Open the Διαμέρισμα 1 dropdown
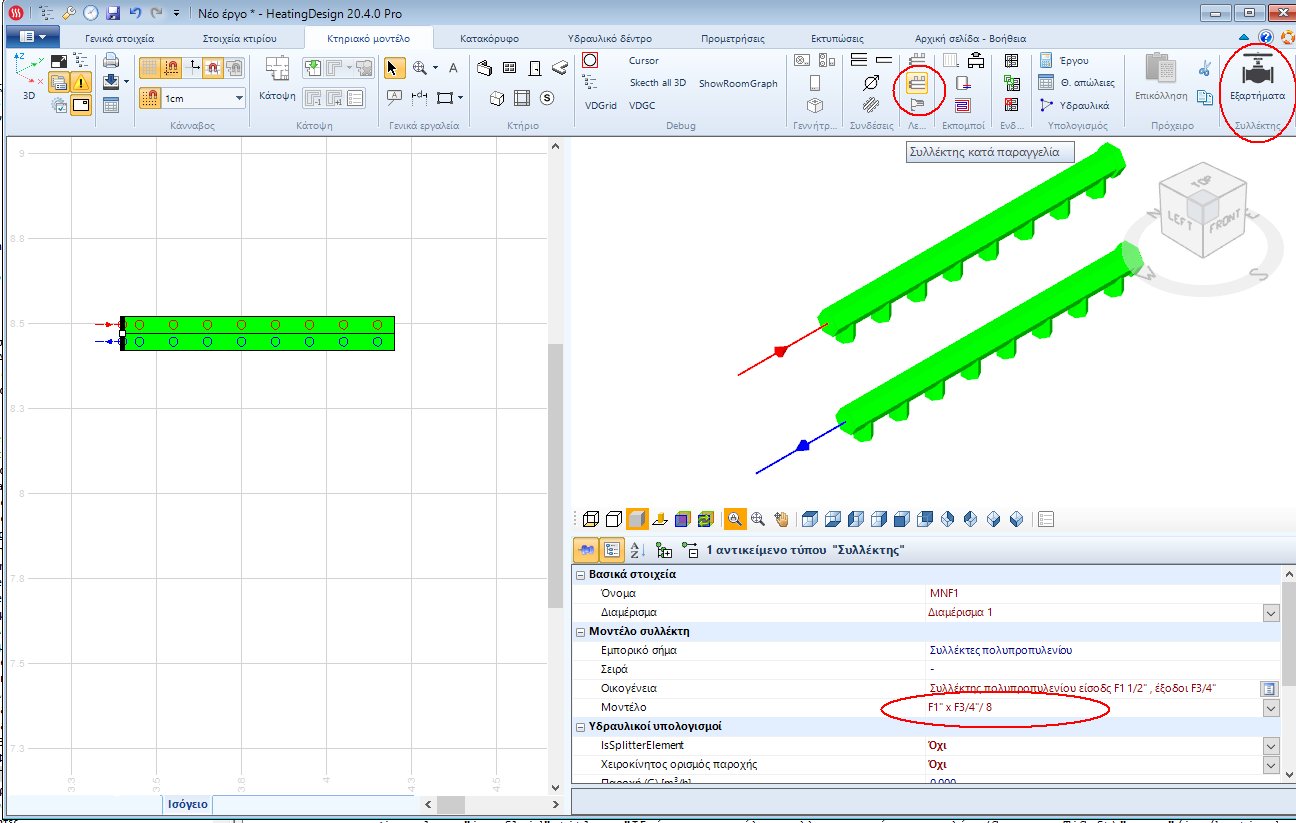This screenshot has width=1296, height=823. point(1270,612)
